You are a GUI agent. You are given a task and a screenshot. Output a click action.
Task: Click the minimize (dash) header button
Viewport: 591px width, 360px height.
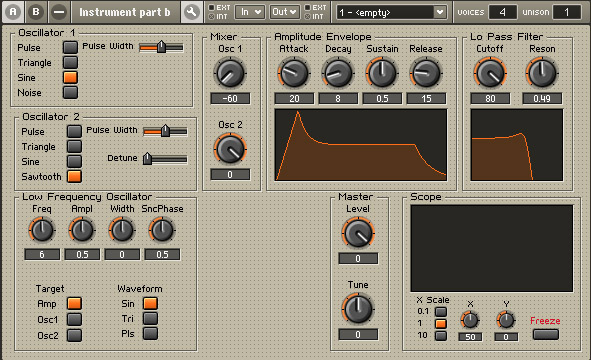[59, 12]
